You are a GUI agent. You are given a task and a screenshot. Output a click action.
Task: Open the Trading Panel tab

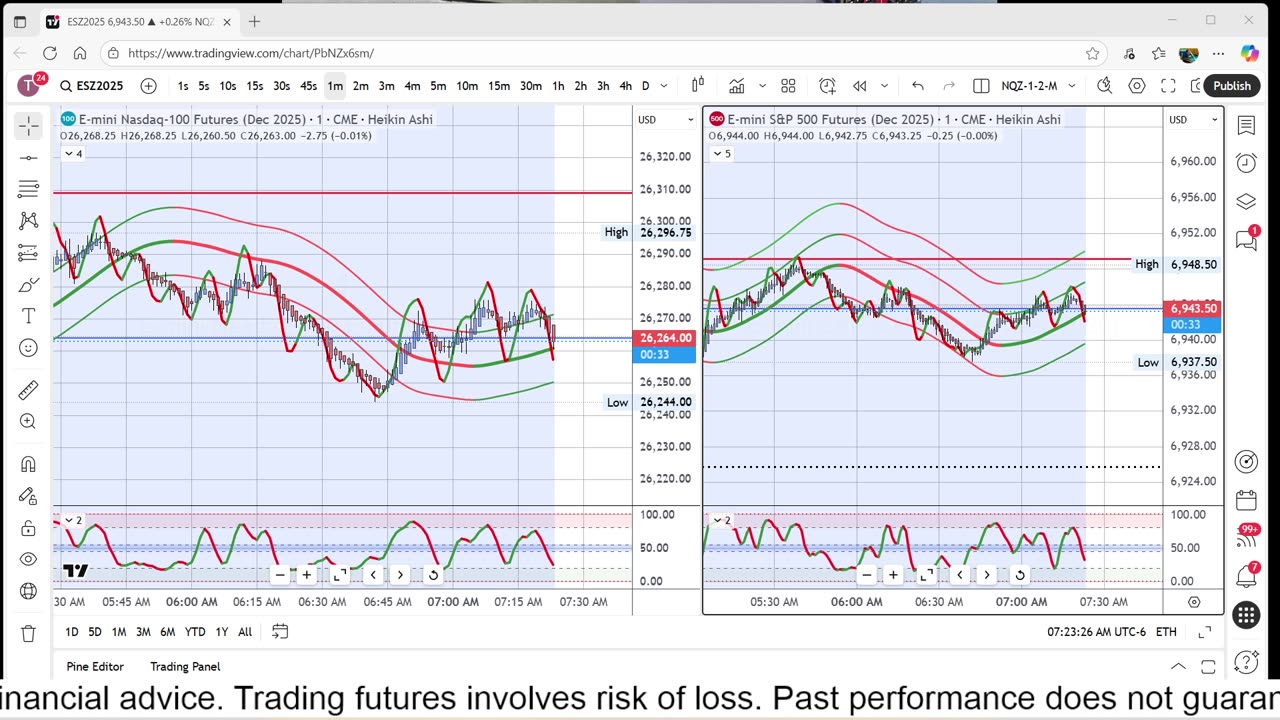pos(185,667)
